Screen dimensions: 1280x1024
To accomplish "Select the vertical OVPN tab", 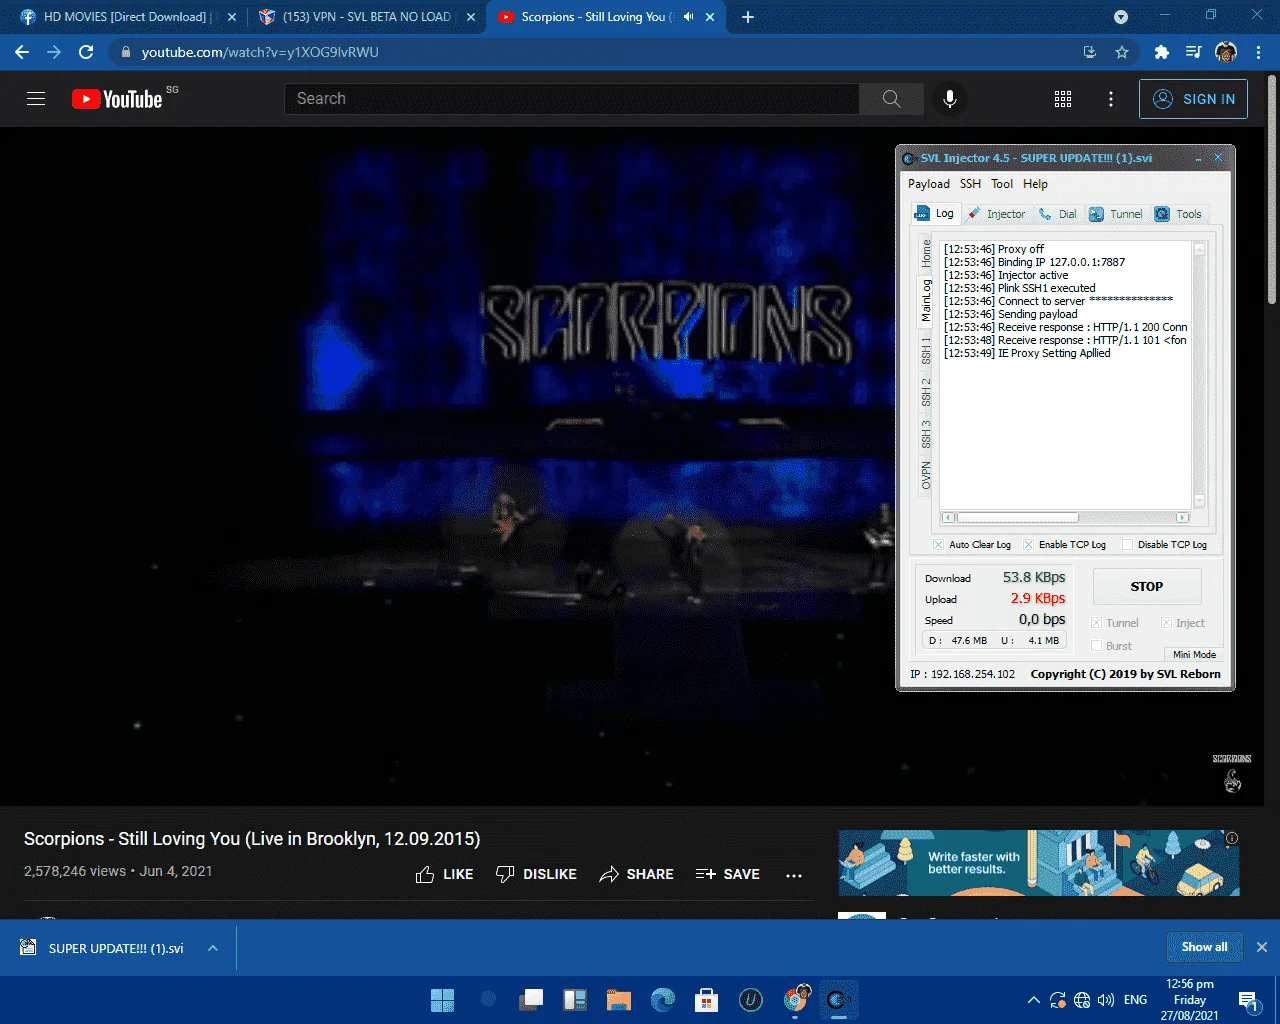I will (x=926, y=476).
